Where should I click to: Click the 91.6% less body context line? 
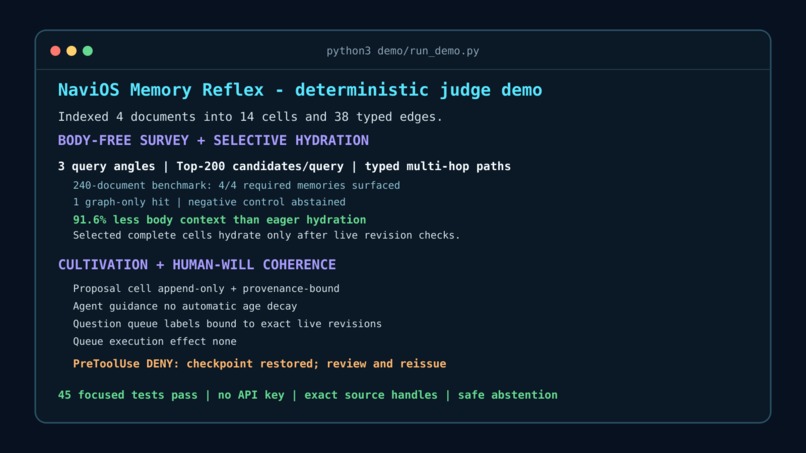coord(219,220)
